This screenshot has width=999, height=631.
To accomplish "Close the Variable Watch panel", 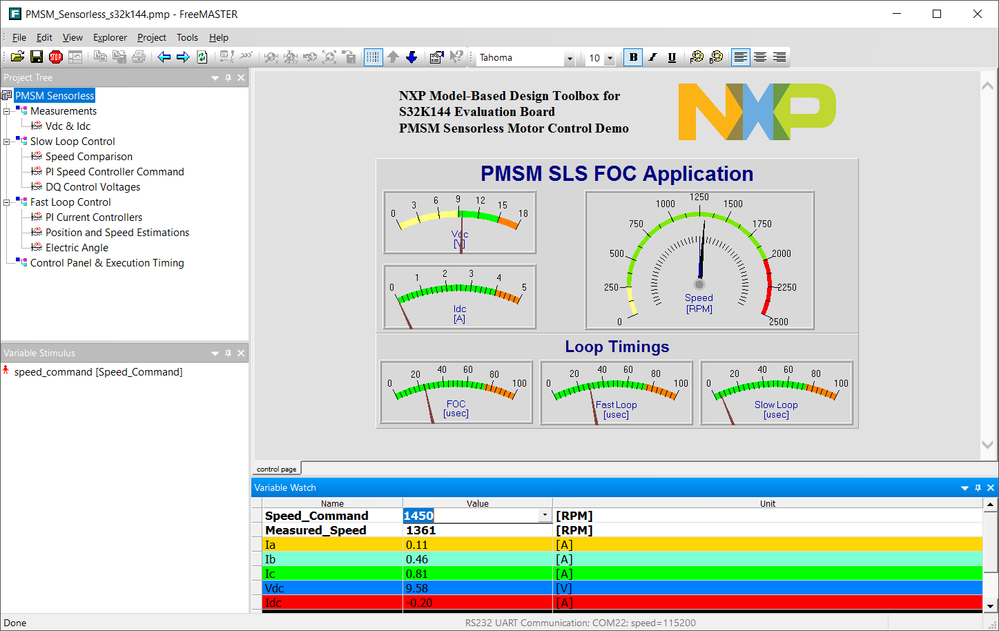I will point(991,488).
